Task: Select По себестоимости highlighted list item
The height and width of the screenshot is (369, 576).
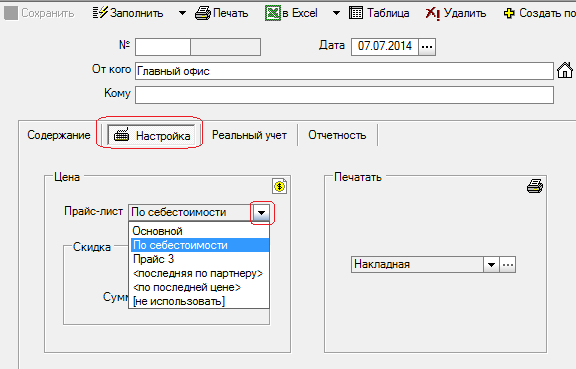Action: (x=200, y=245)
